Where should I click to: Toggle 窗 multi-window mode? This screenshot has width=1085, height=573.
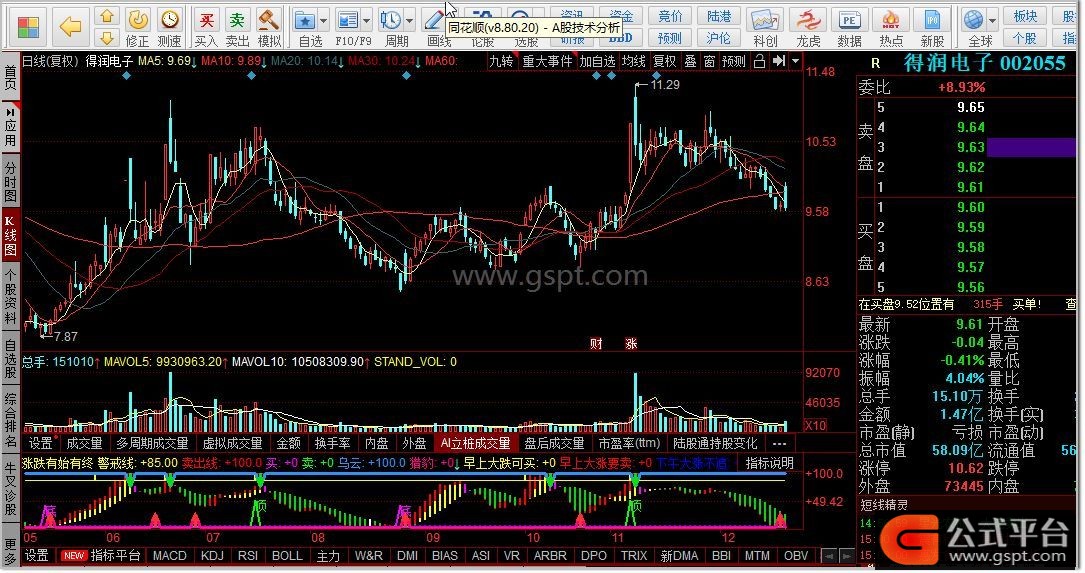coord(709,62)
